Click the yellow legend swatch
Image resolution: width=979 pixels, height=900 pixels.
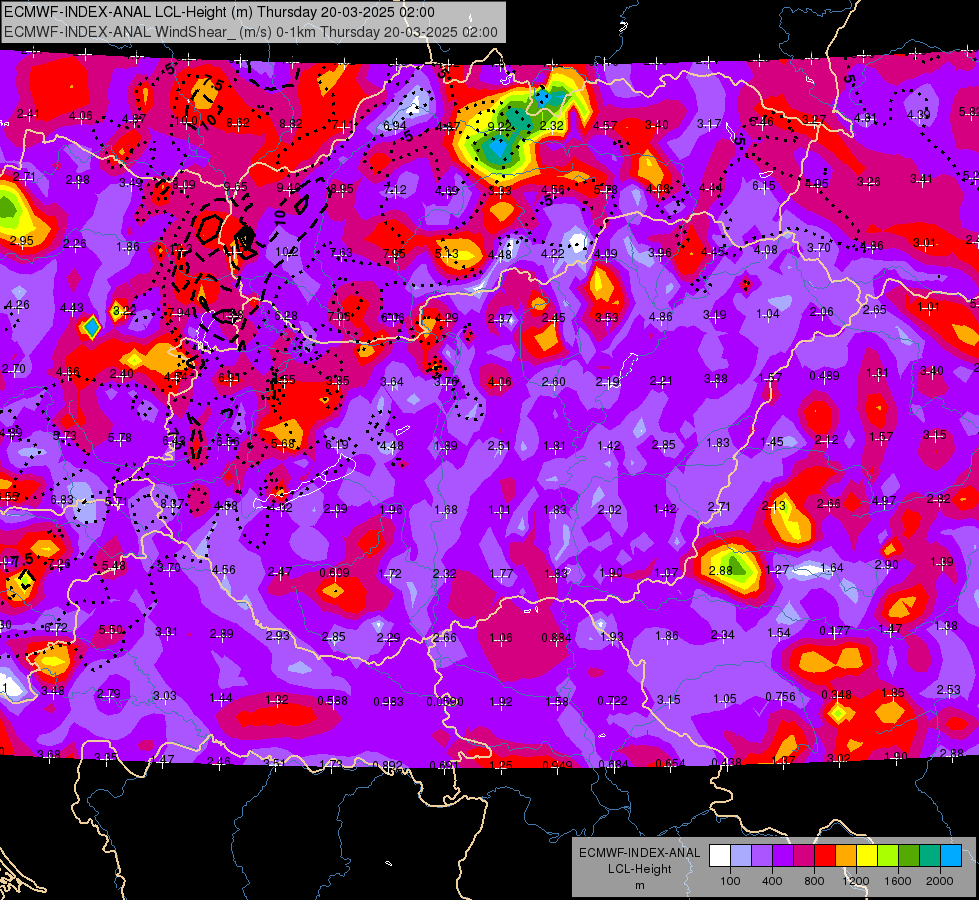[867, 856]
